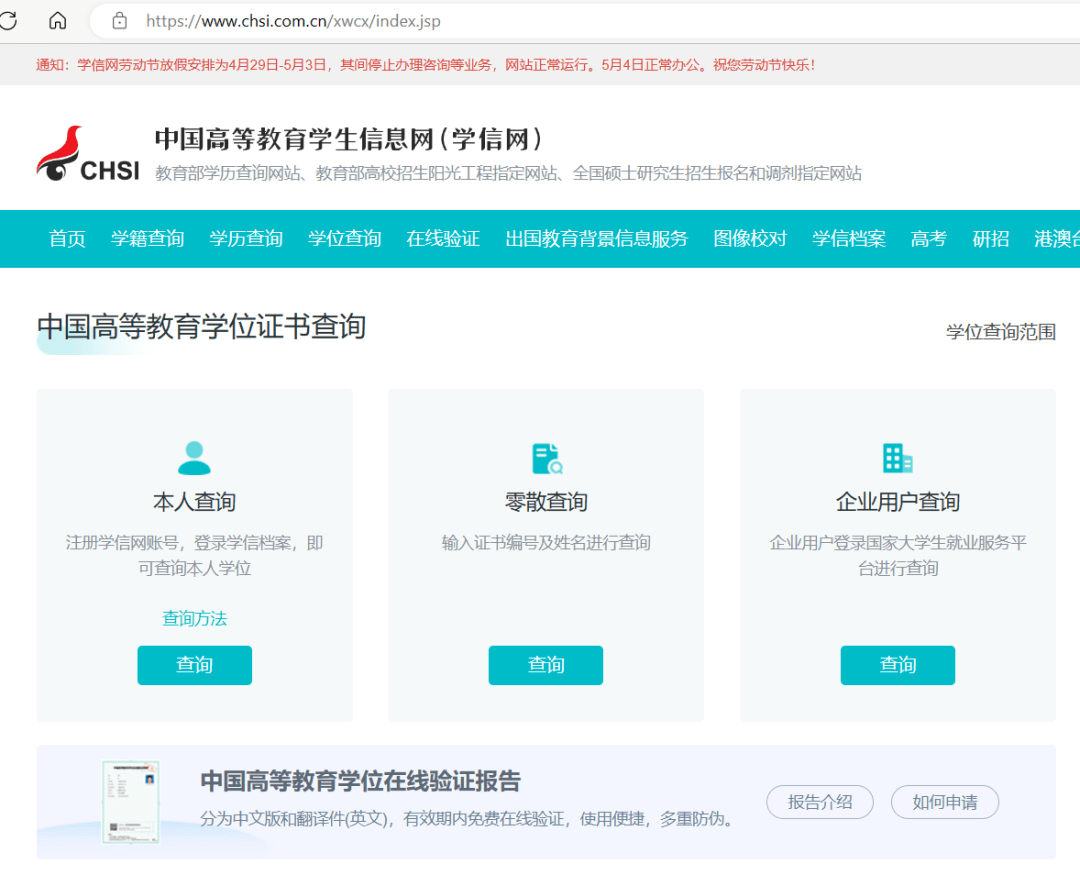This screenshot has width=1080, height=886.
Task: Open the 查询方法 link under 本人查询
Action: (x=194, y=619)
